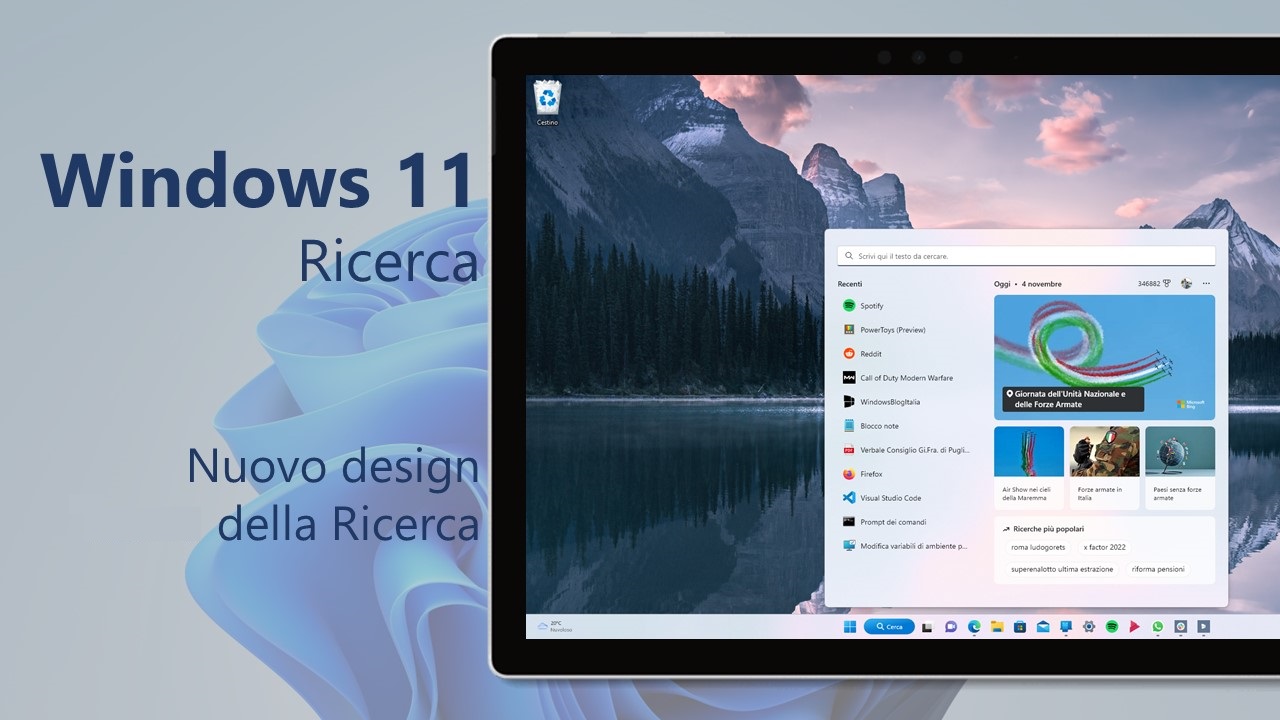The width and height of the screenshot is (1280, 720).
Task: Click the user profile avatar in search
Action: tap(1187, 284)
